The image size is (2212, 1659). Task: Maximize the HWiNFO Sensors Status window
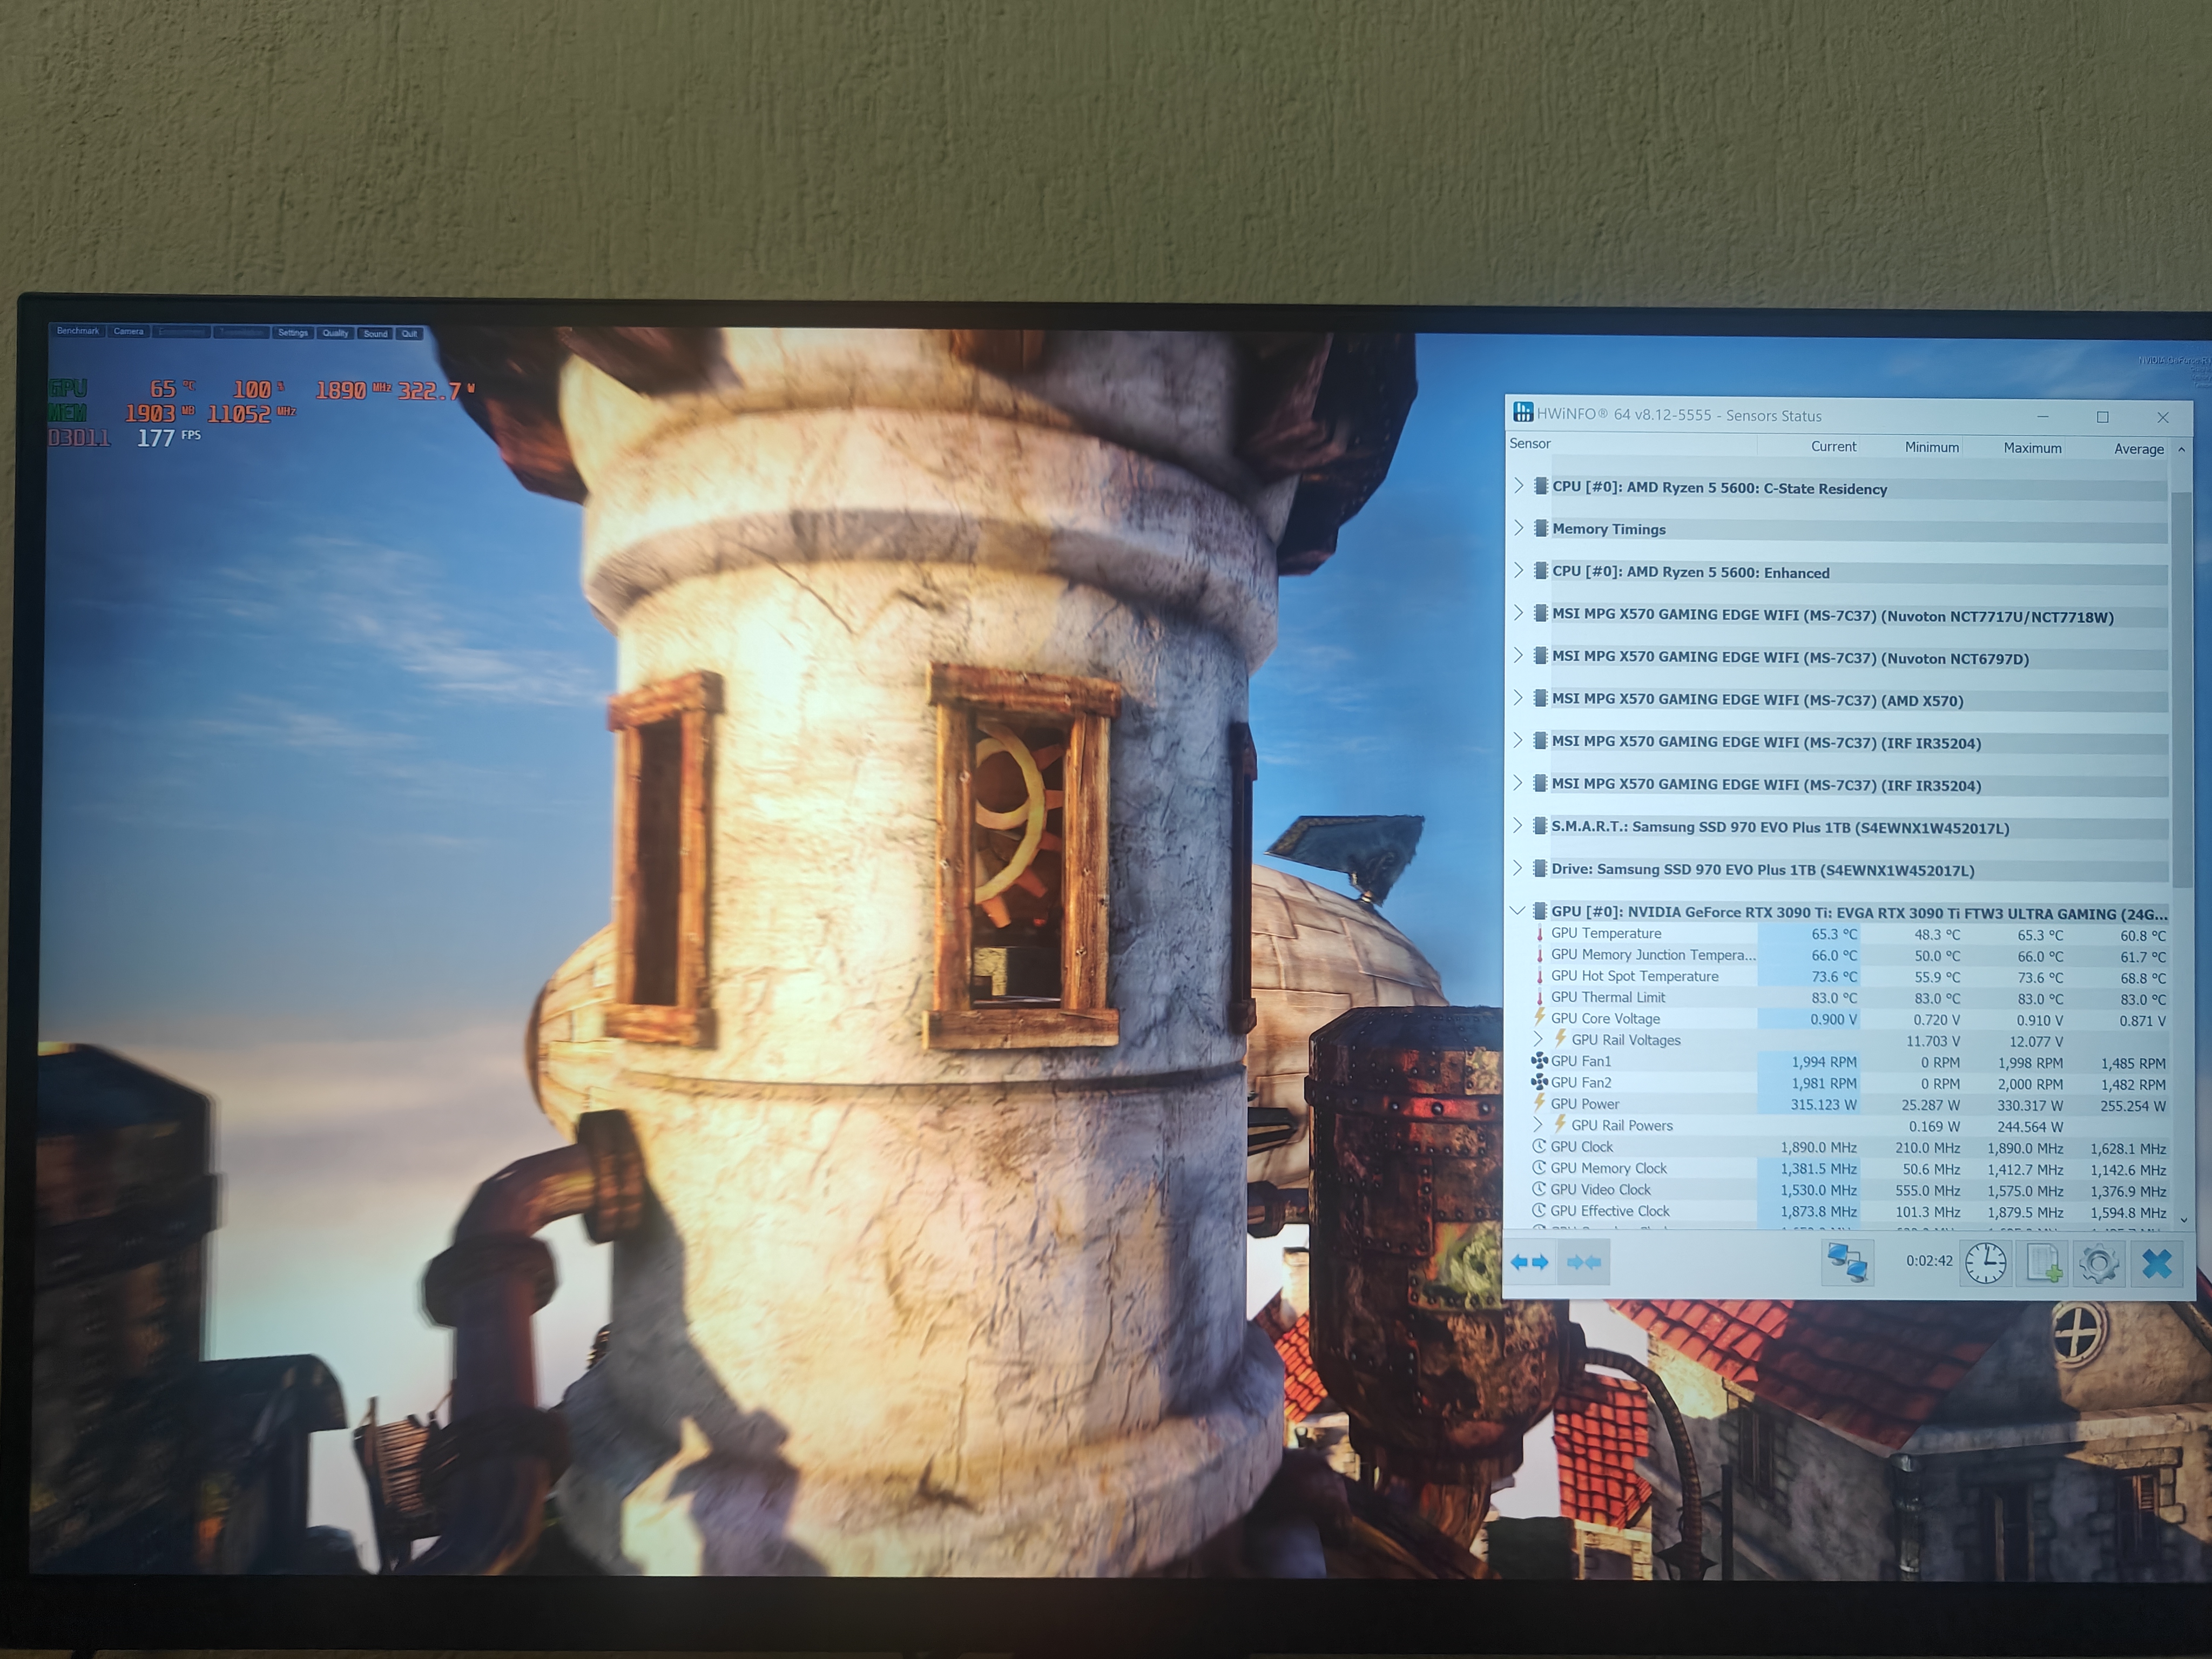click(2102, 417)
